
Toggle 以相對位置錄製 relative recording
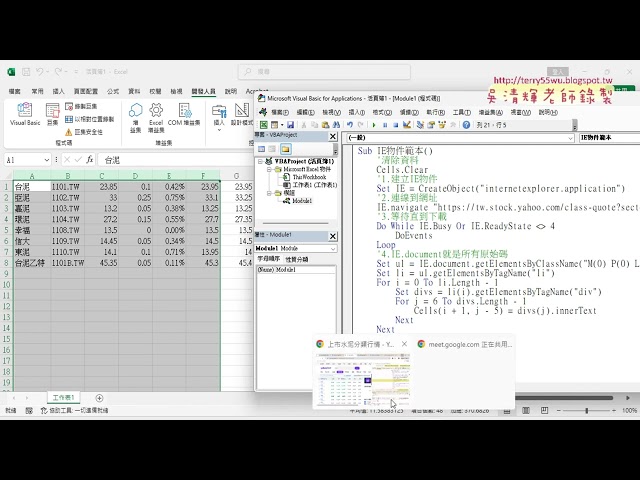click(x=90, y=119)
